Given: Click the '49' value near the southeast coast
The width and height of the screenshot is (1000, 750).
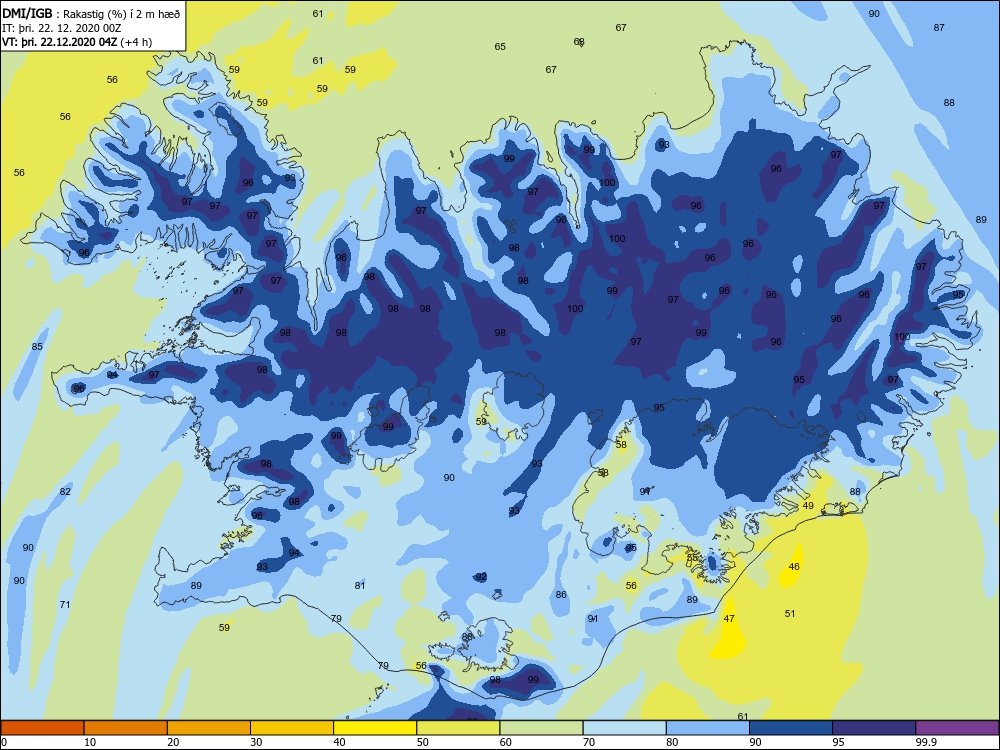Looking at the screenshot, I should click(808, 506).
